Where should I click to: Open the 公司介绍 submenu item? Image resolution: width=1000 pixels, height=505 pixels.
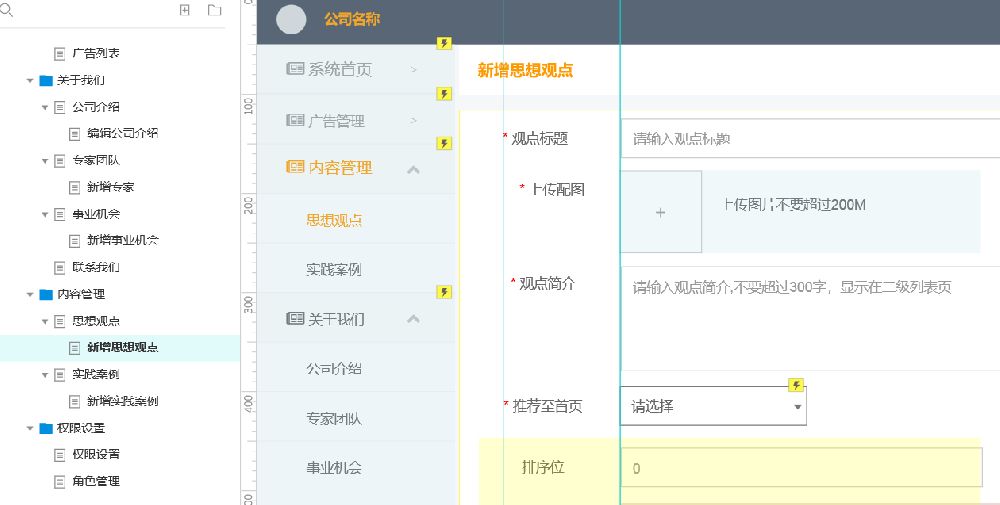tap(334, 368)
